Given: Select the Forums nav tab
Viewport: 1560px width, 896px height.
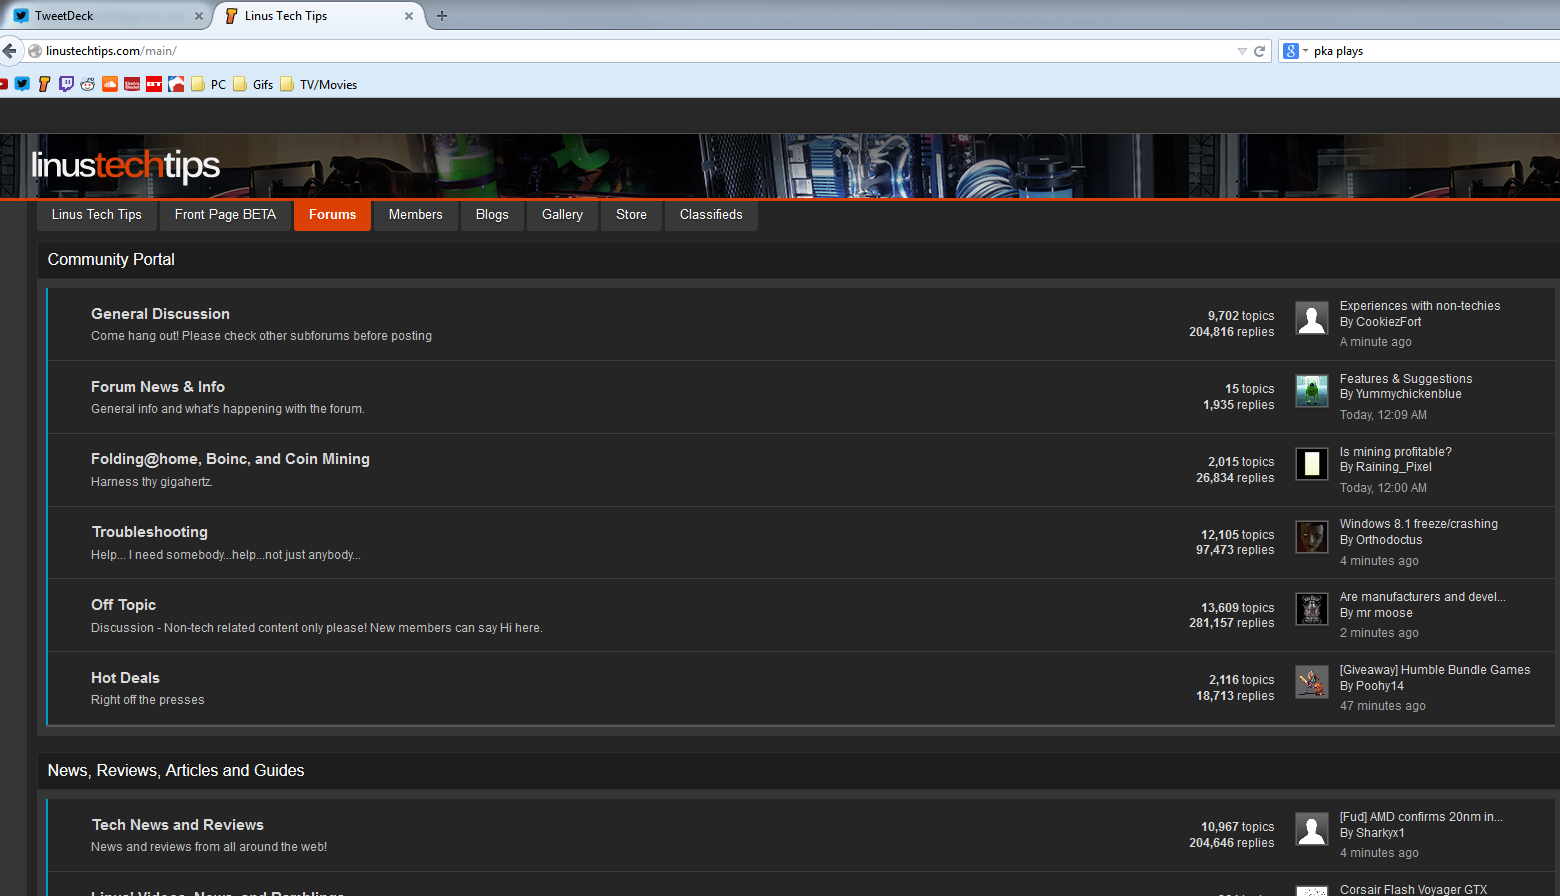Looking at the screenshot, I should pyautogui.click(x=332, y=215).
